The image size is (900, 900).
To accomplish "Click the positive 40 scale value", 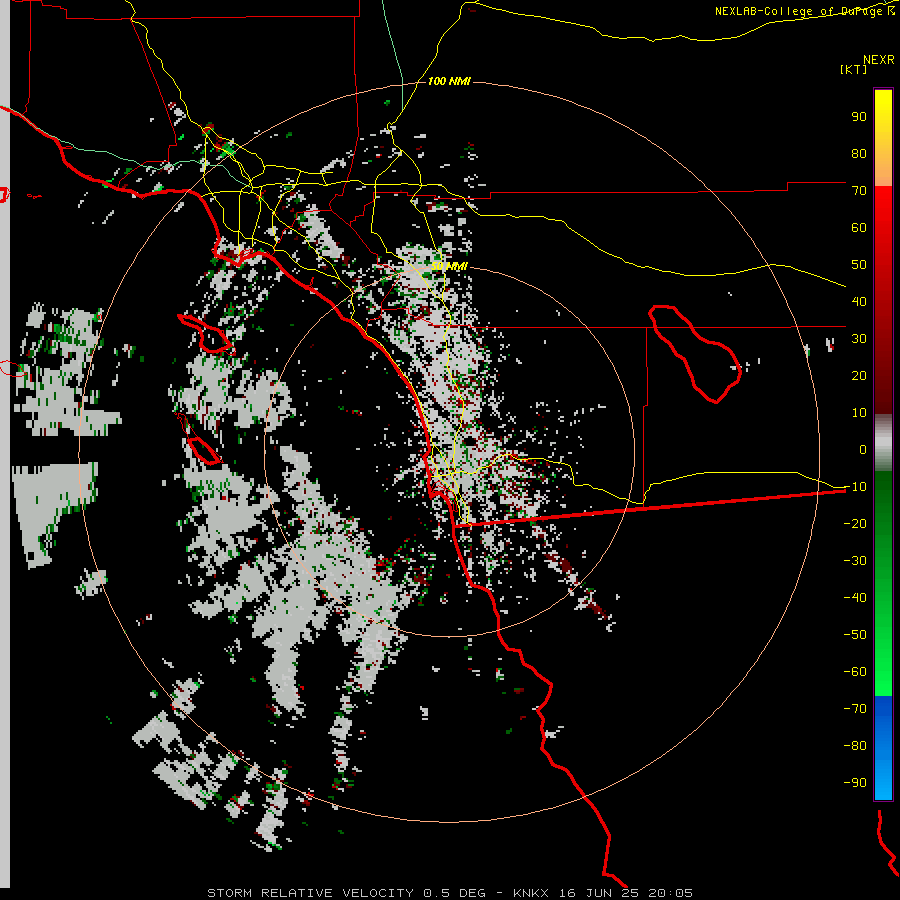I will pos(859,301).
